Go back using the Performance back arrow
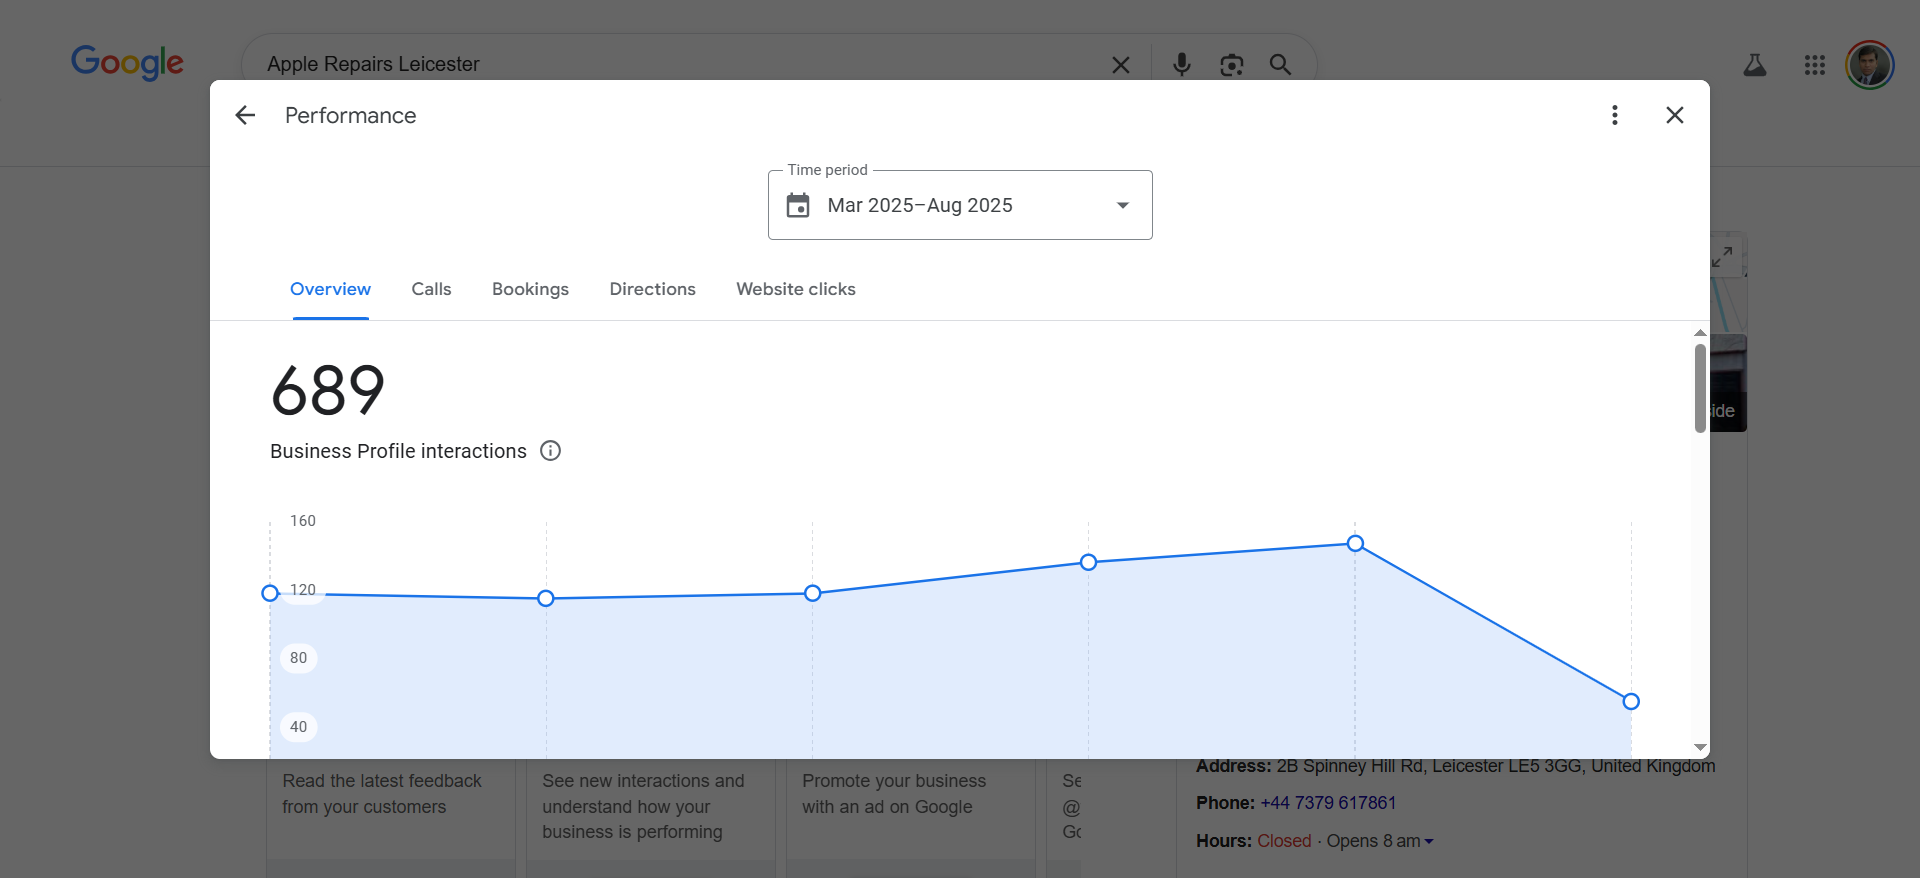 [245, 115]
